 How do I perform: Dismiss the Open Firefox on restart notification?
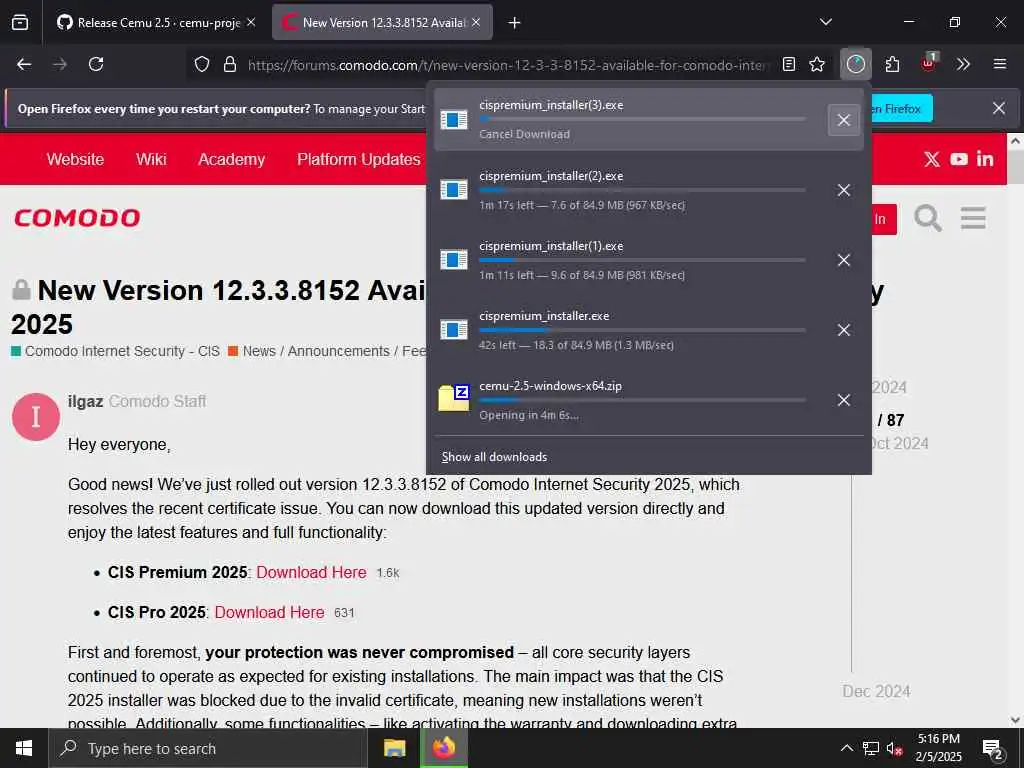999,108
